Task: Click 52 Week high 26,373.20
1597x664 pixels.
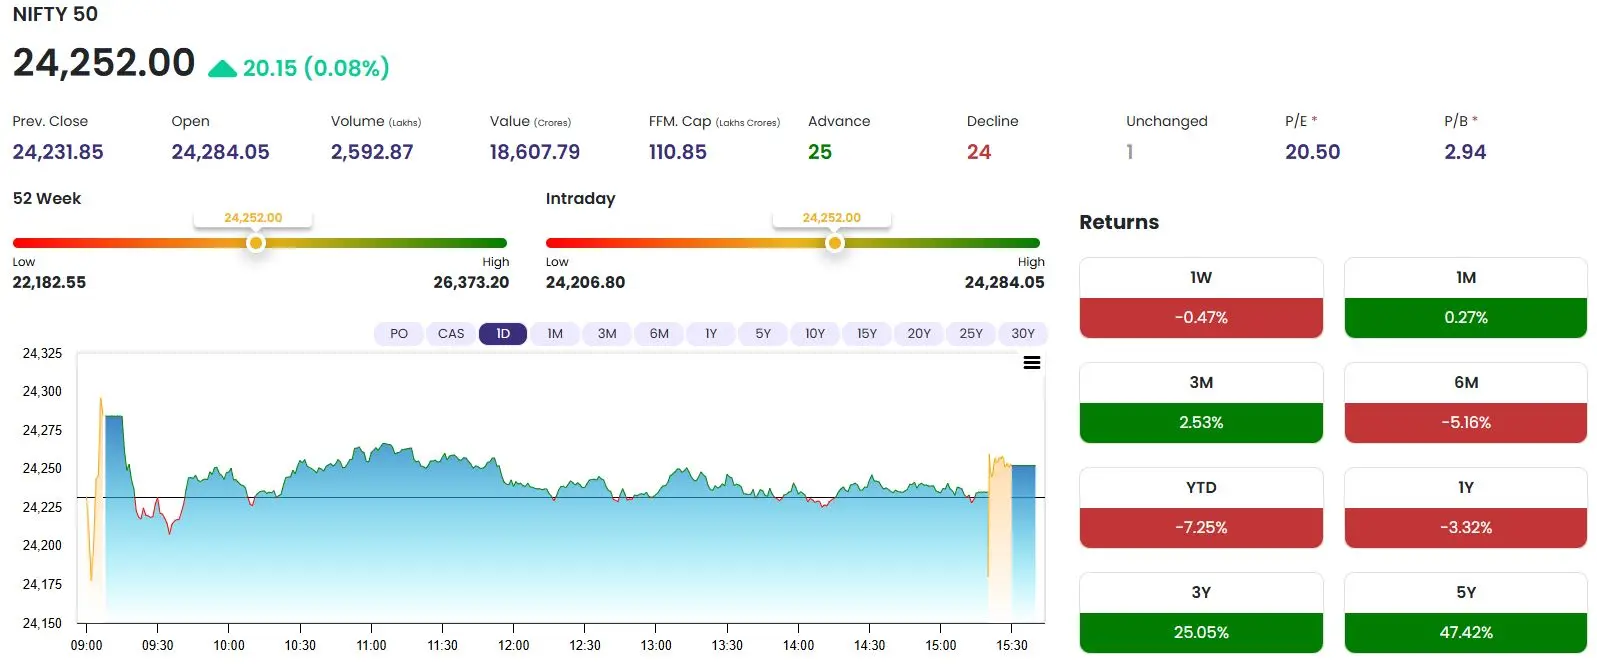Action: click(471, 283)
